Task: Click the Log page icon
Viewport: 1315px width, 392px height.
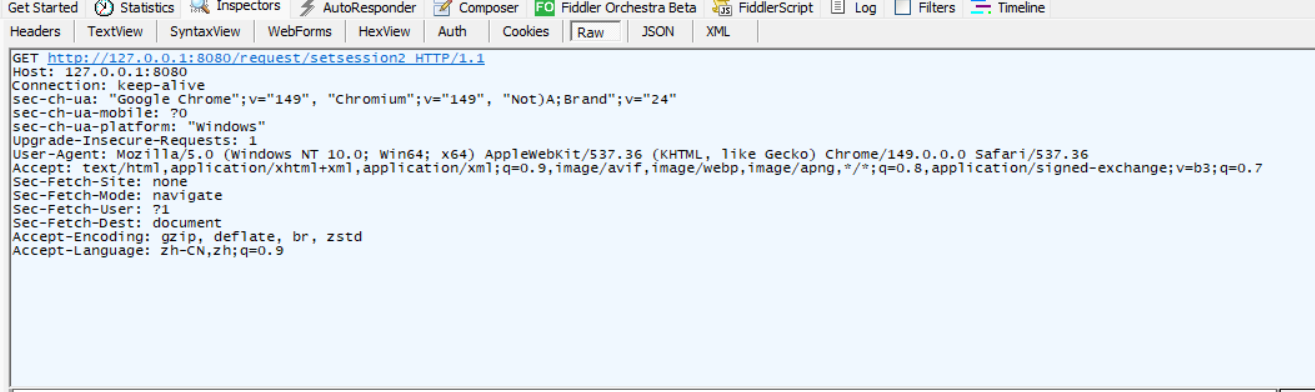Action: click(838, 8)
